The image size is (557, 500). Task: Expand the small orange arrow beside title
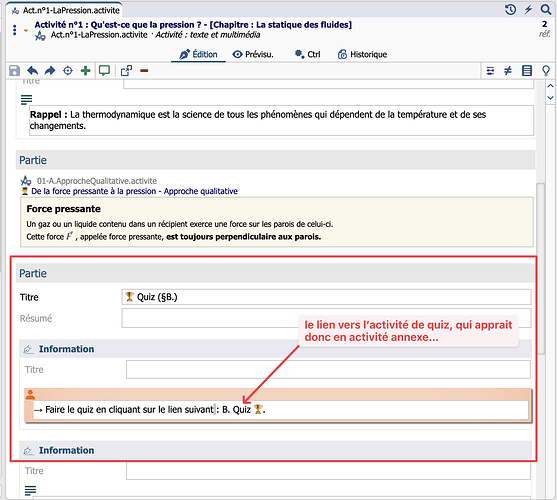(26, 31)
